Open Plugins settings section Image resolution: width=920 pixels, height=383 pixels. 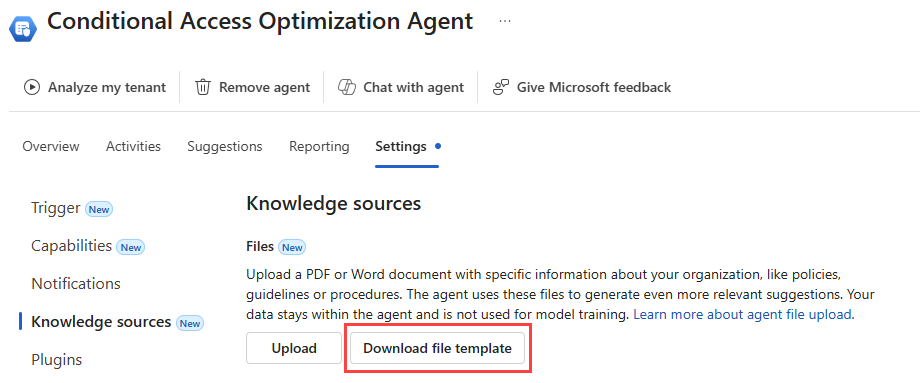(x=56, y=359)
